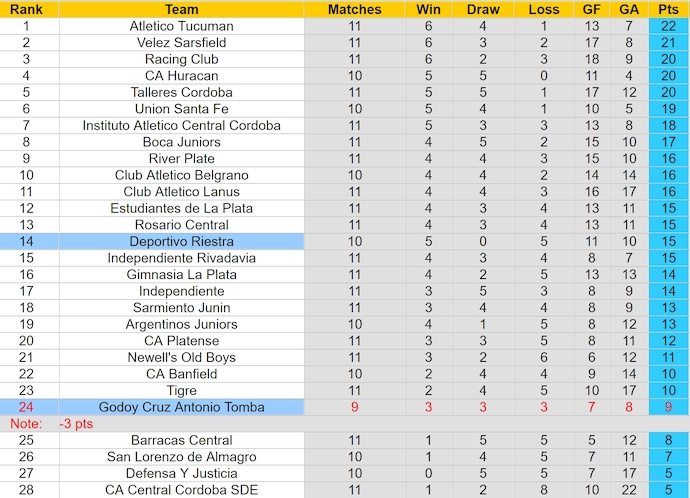
Task: Select Instituto Atletico Central Cordoba team
Action: [182, 125]
